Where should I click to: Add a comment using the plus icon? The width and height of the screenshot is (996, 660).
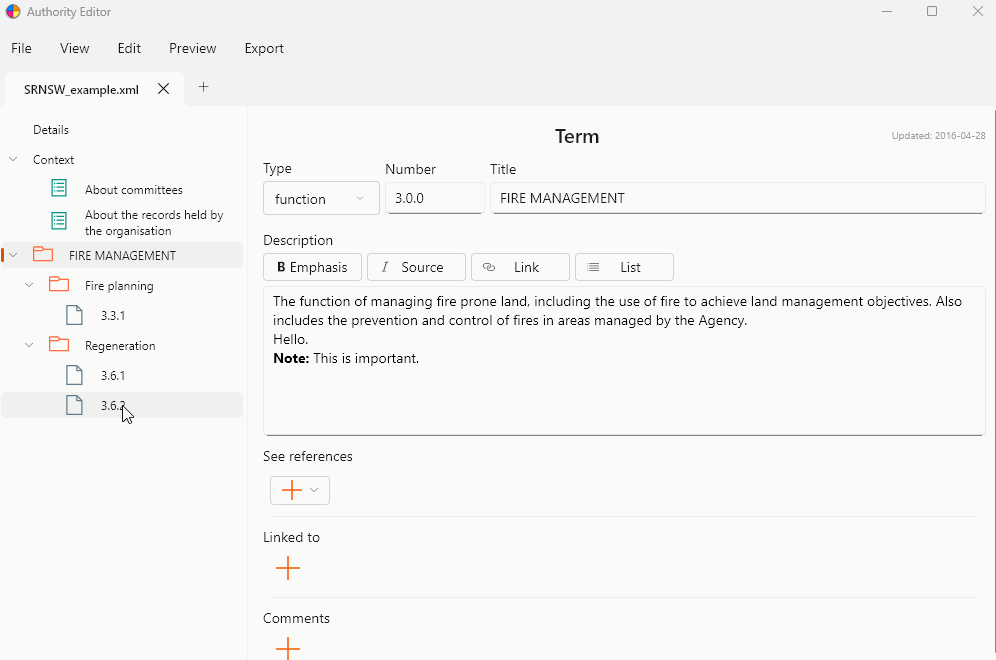point(287,648)
